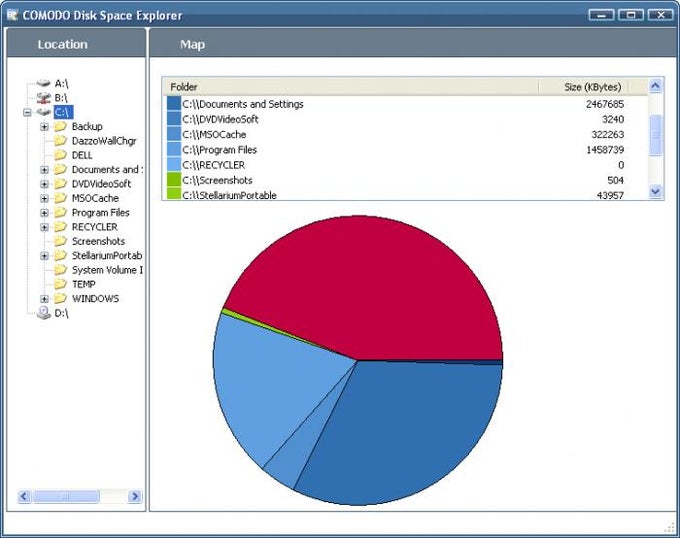Viewport: 680px width, 538px height.
Task: Click the Screenshots folder icon in tree
Action: tap(60, 241)
